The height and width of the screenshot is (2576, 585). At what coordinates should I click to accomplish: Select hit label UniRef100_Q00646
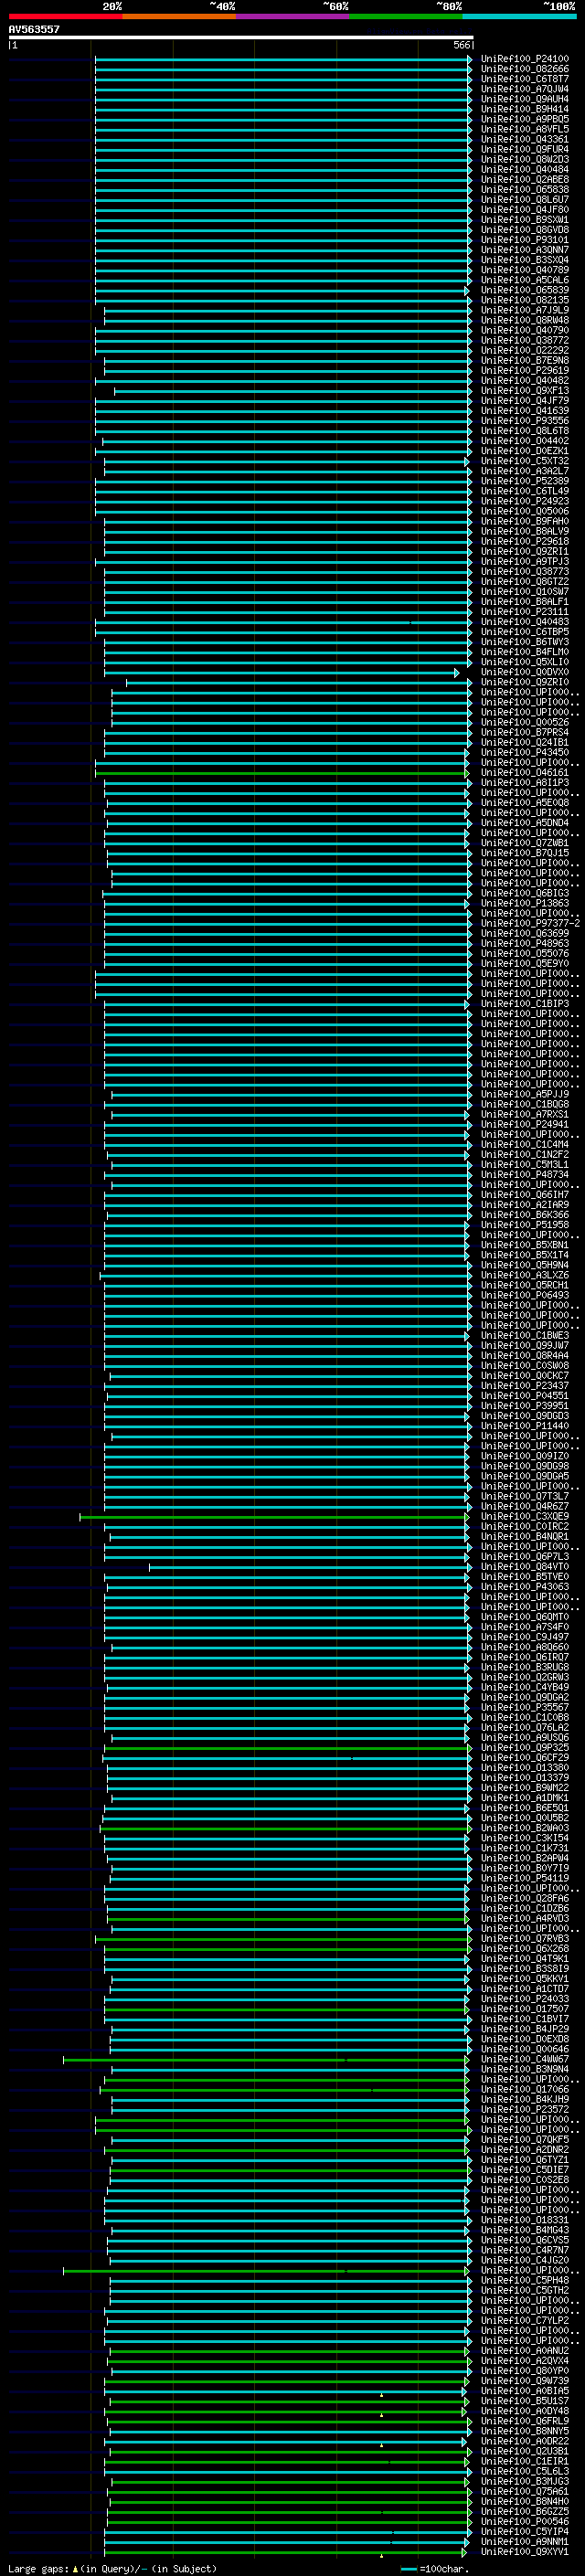[525, 2049]
